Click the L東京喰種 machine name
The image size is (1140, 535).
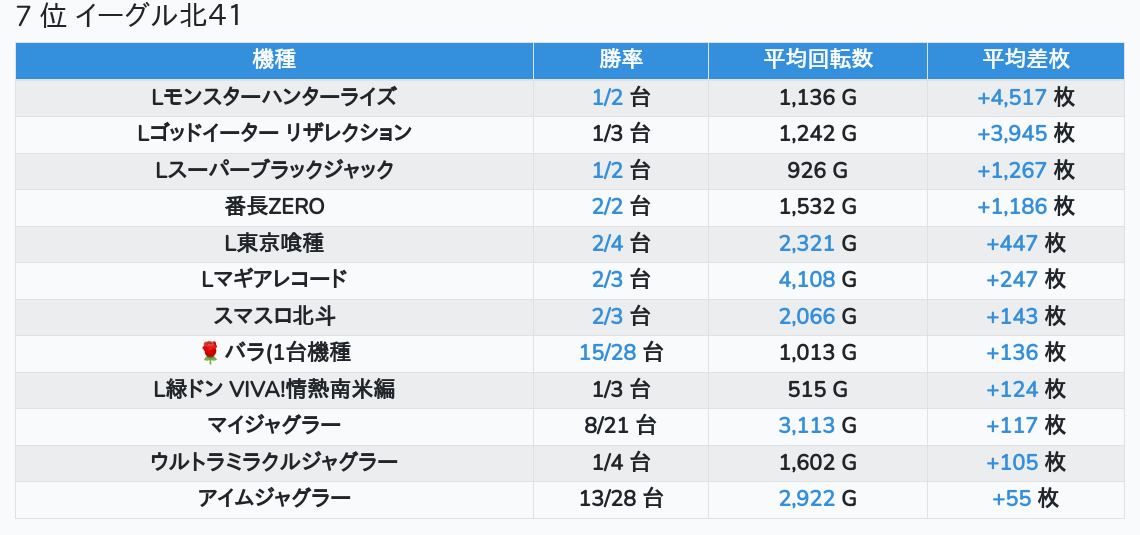275,244
